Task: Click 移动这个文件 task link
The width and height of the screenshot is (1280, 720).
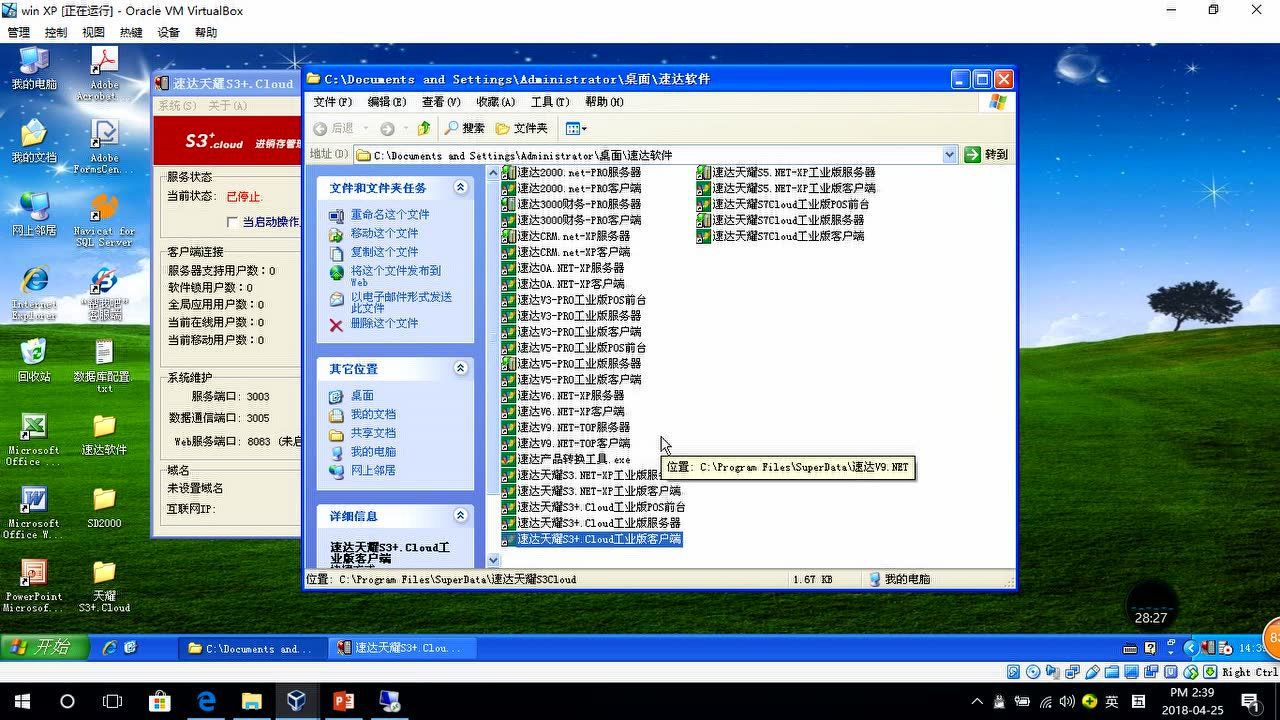Action: [x=384, y=233]
